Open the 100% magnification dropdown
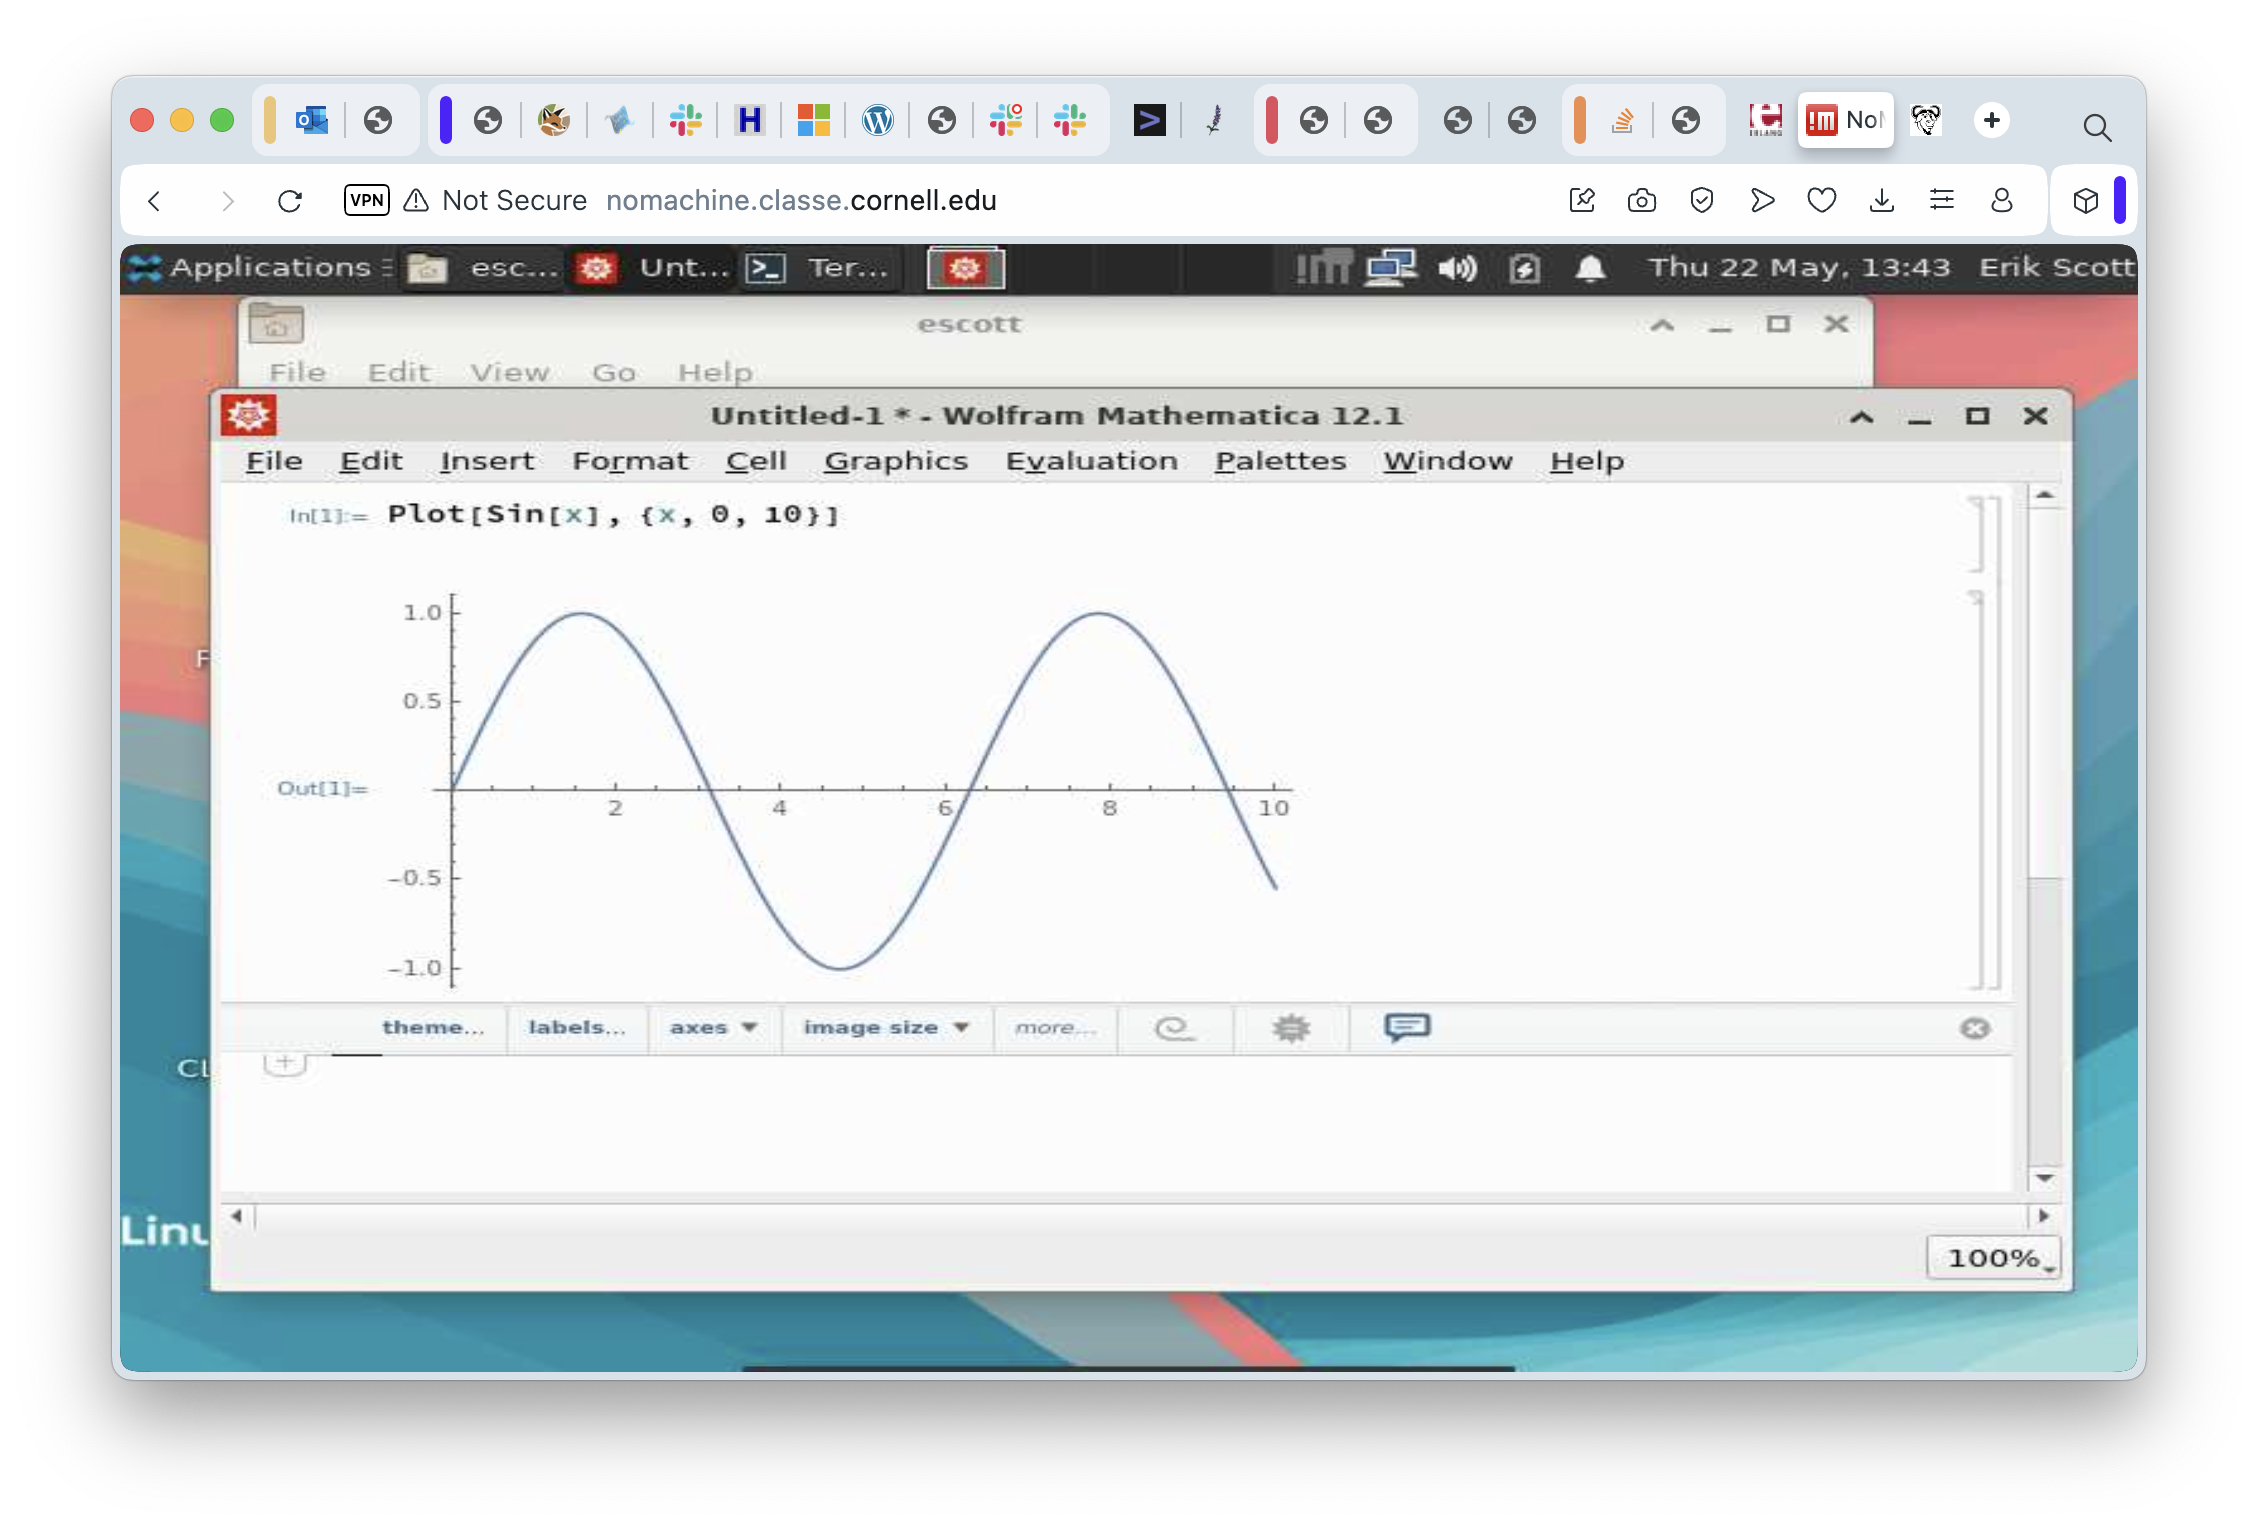Image resolution: width=2258 pixels, height=1528 pixels. click(1994, 1258)
